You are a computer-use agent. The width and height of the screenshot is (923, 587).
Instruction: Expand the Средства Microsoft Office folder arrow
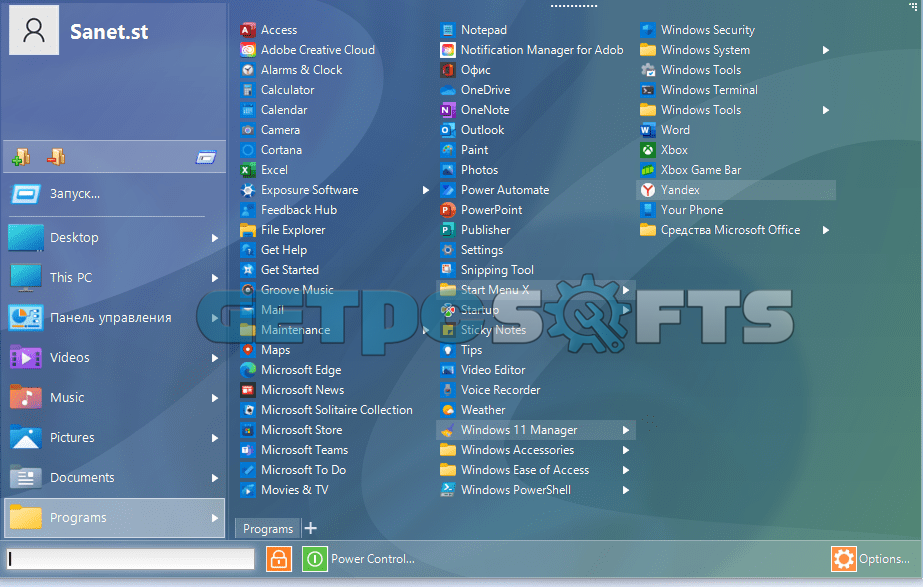coord(826,230)
